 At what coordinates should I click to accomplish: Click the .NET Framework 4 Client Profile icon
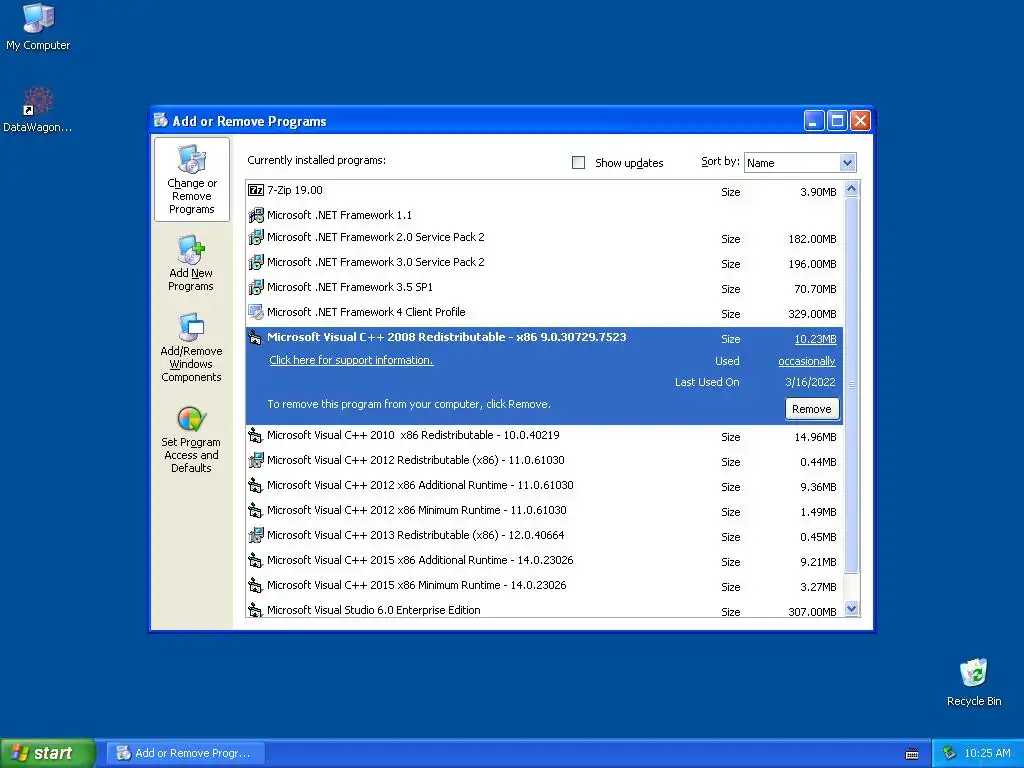pos(256,312)
